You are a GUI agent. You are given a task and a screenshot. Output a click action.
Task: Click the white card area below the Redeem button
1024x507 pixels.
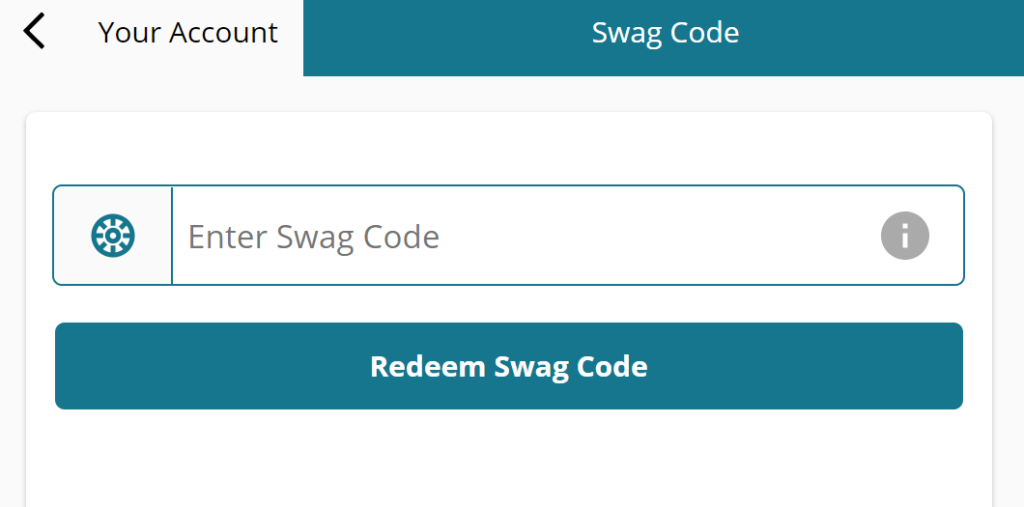pyautogui.click(x=509, y=457)
